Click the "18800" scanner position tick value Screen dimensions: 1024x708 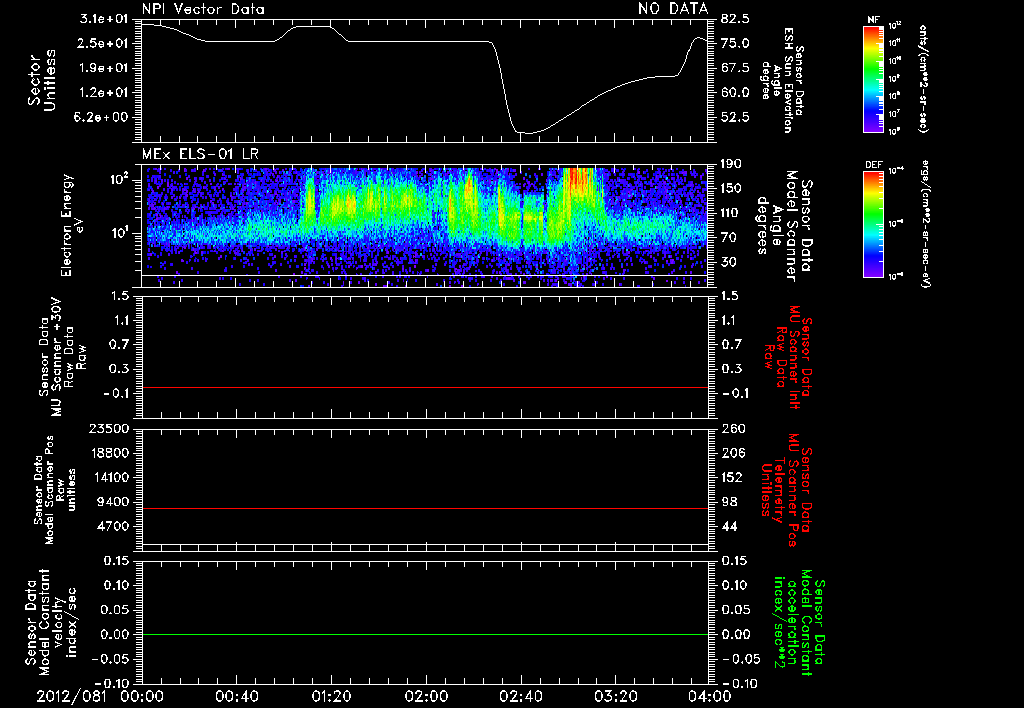tap(110, 453)
